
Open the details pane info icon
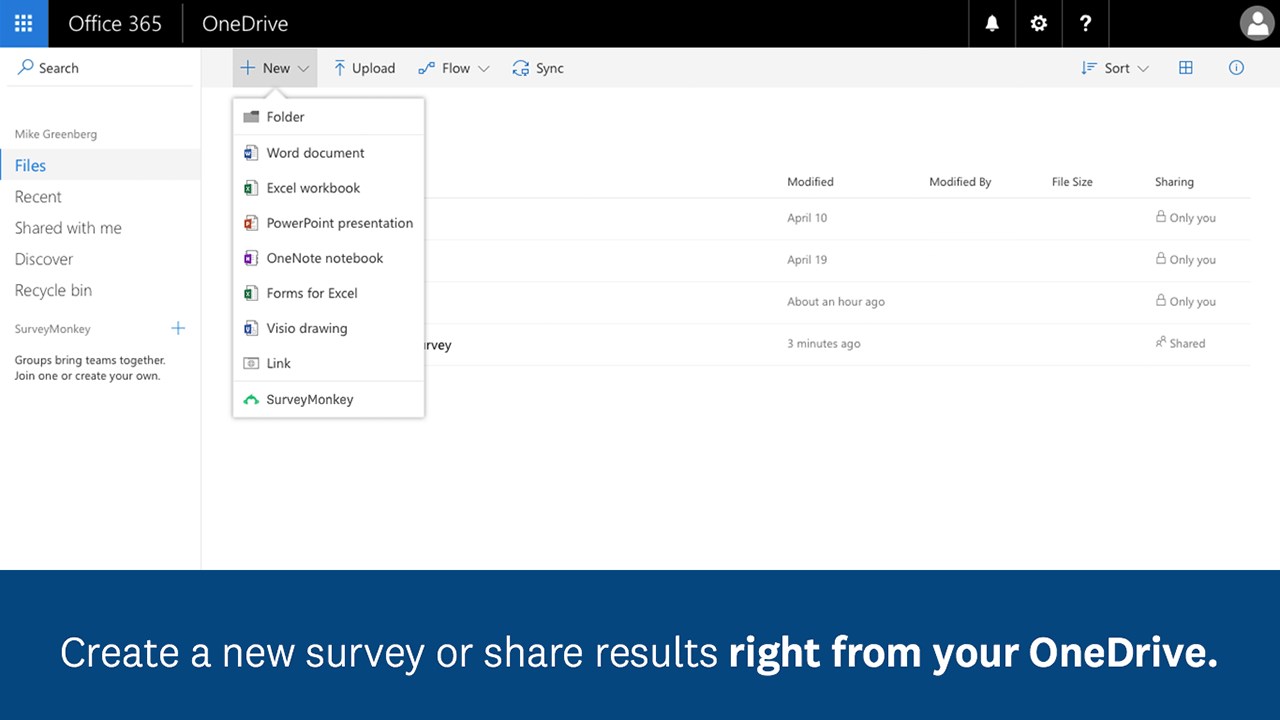tap(1236, 68)
